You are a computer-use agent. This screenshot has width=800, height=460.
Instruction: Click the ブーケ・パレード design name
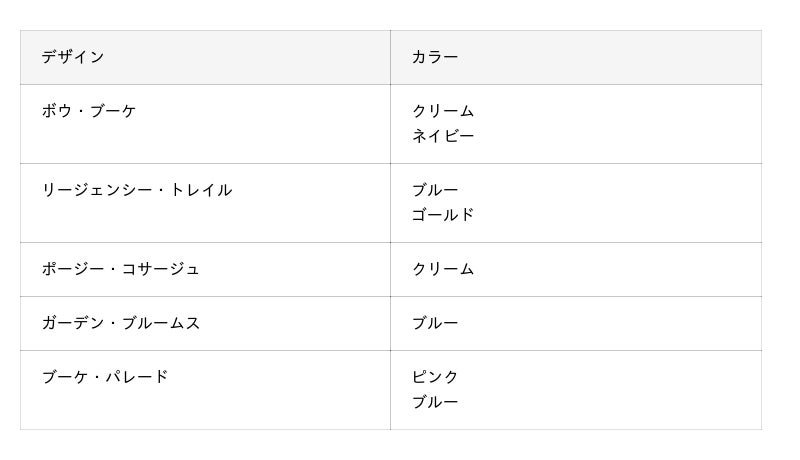click(x=105, y=377)
